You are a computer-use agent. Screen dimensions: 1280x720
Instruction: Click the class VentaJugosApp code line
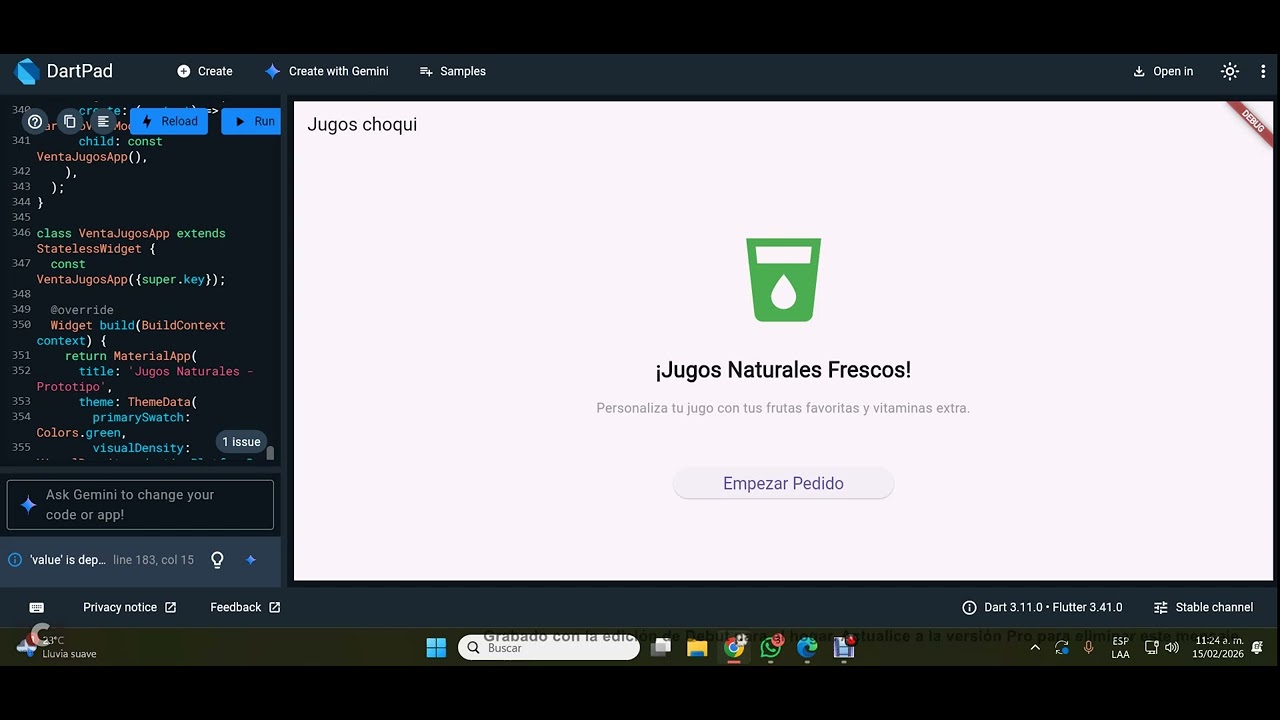point(131,241)
